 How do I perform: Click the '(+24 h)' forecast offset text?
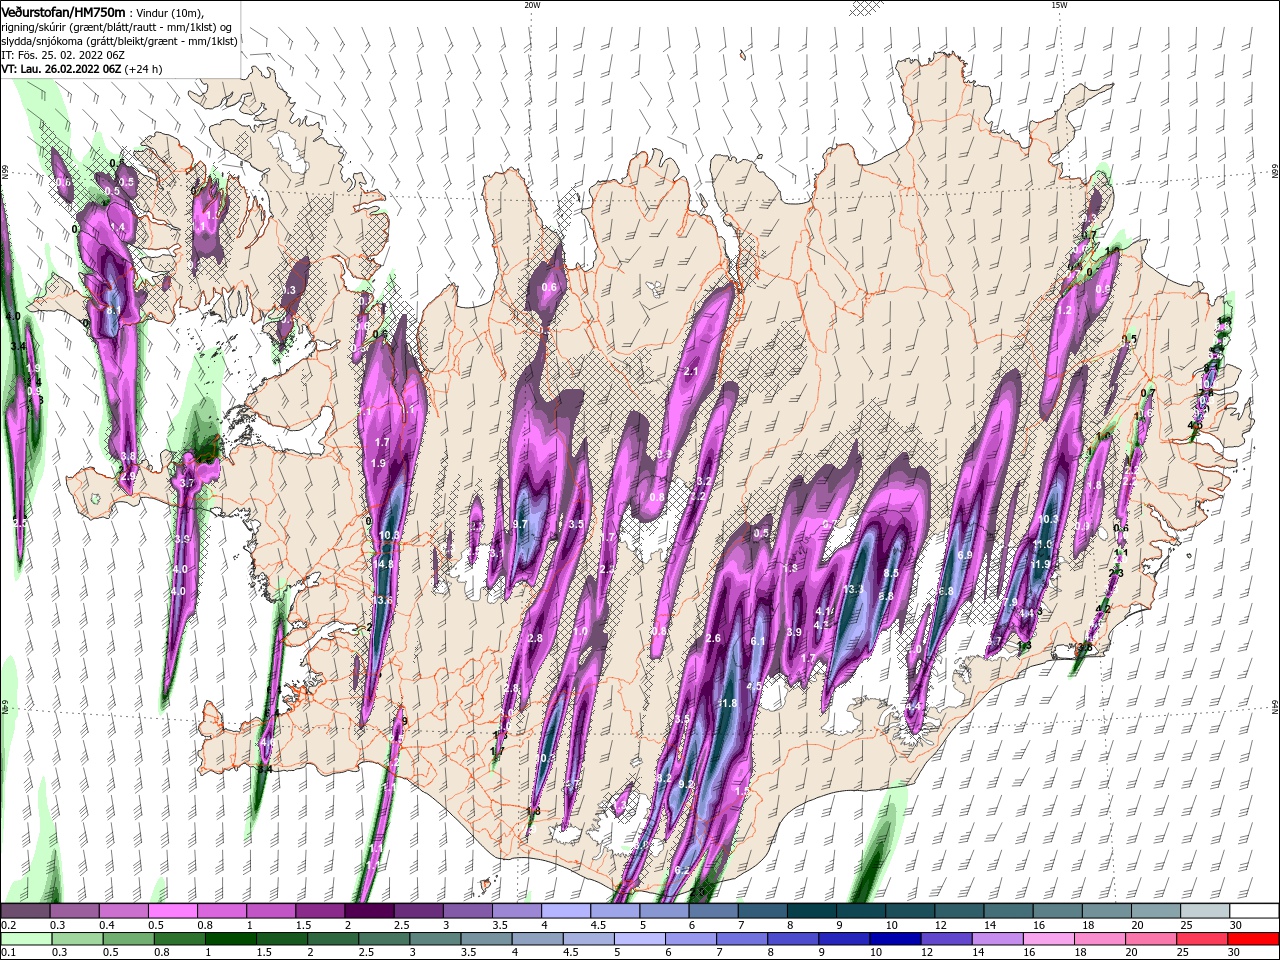click(x=143, y=69)
